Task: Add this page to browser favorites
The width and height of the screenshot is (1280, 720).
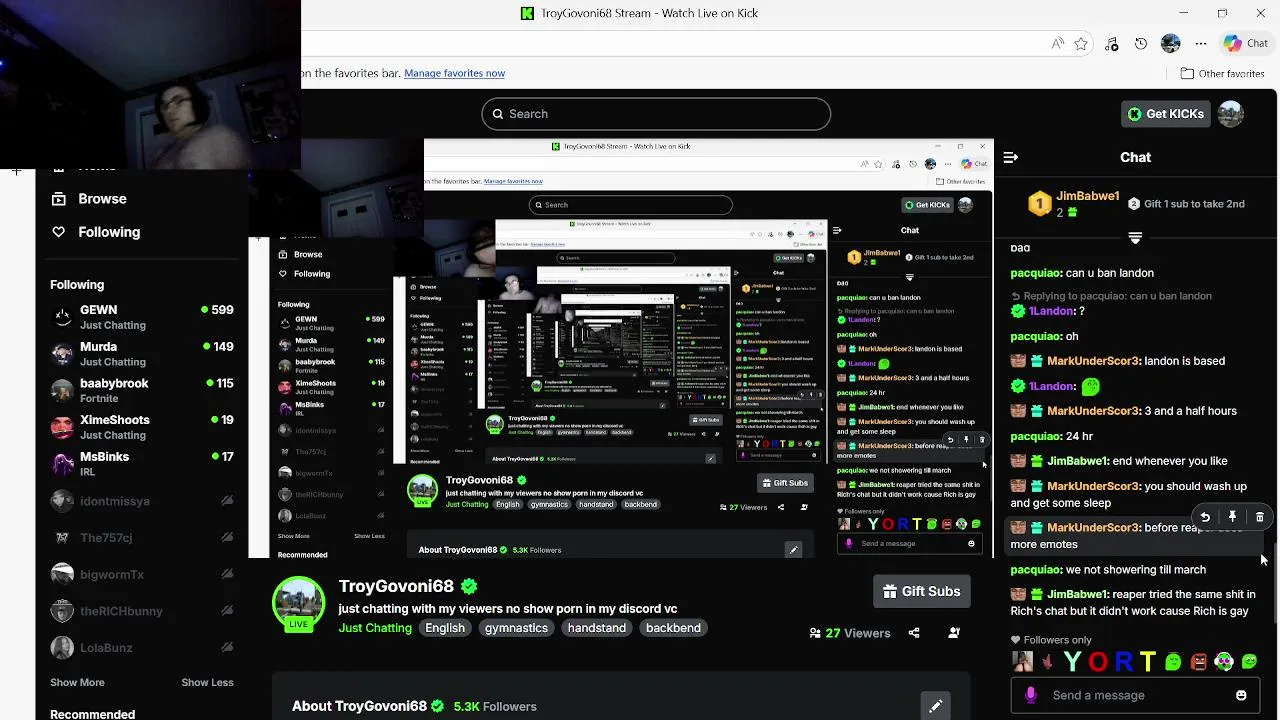Action: pyautogui.click(x=1081, y=44)
